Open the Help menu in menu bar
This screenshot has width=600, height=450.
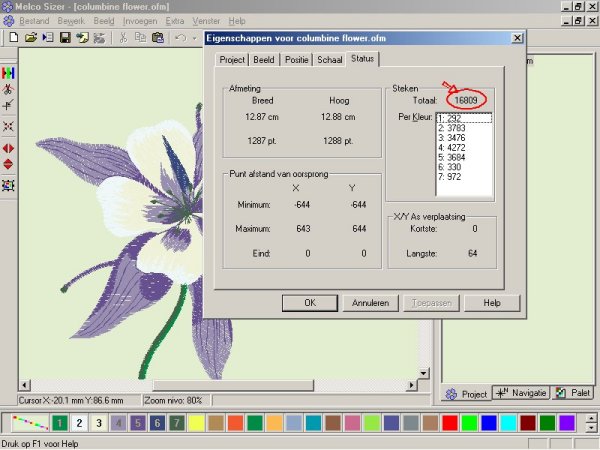click(x=237, y=21)
